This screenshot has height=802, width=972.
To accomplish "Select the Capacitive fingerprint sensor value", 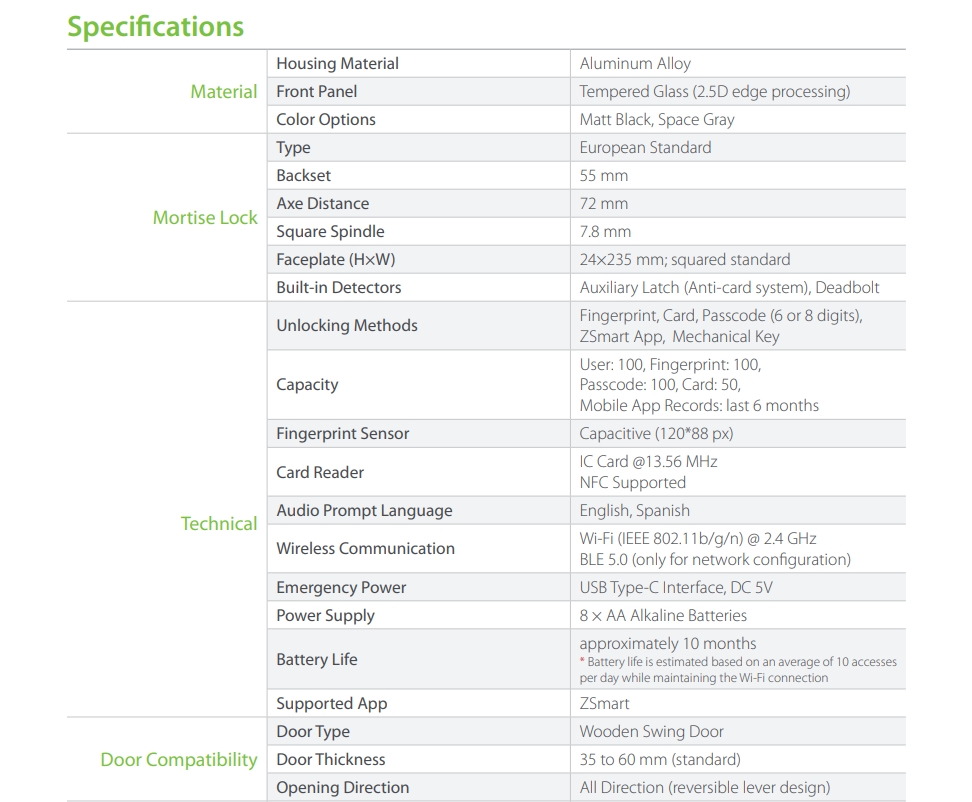I will coord(656,434).
